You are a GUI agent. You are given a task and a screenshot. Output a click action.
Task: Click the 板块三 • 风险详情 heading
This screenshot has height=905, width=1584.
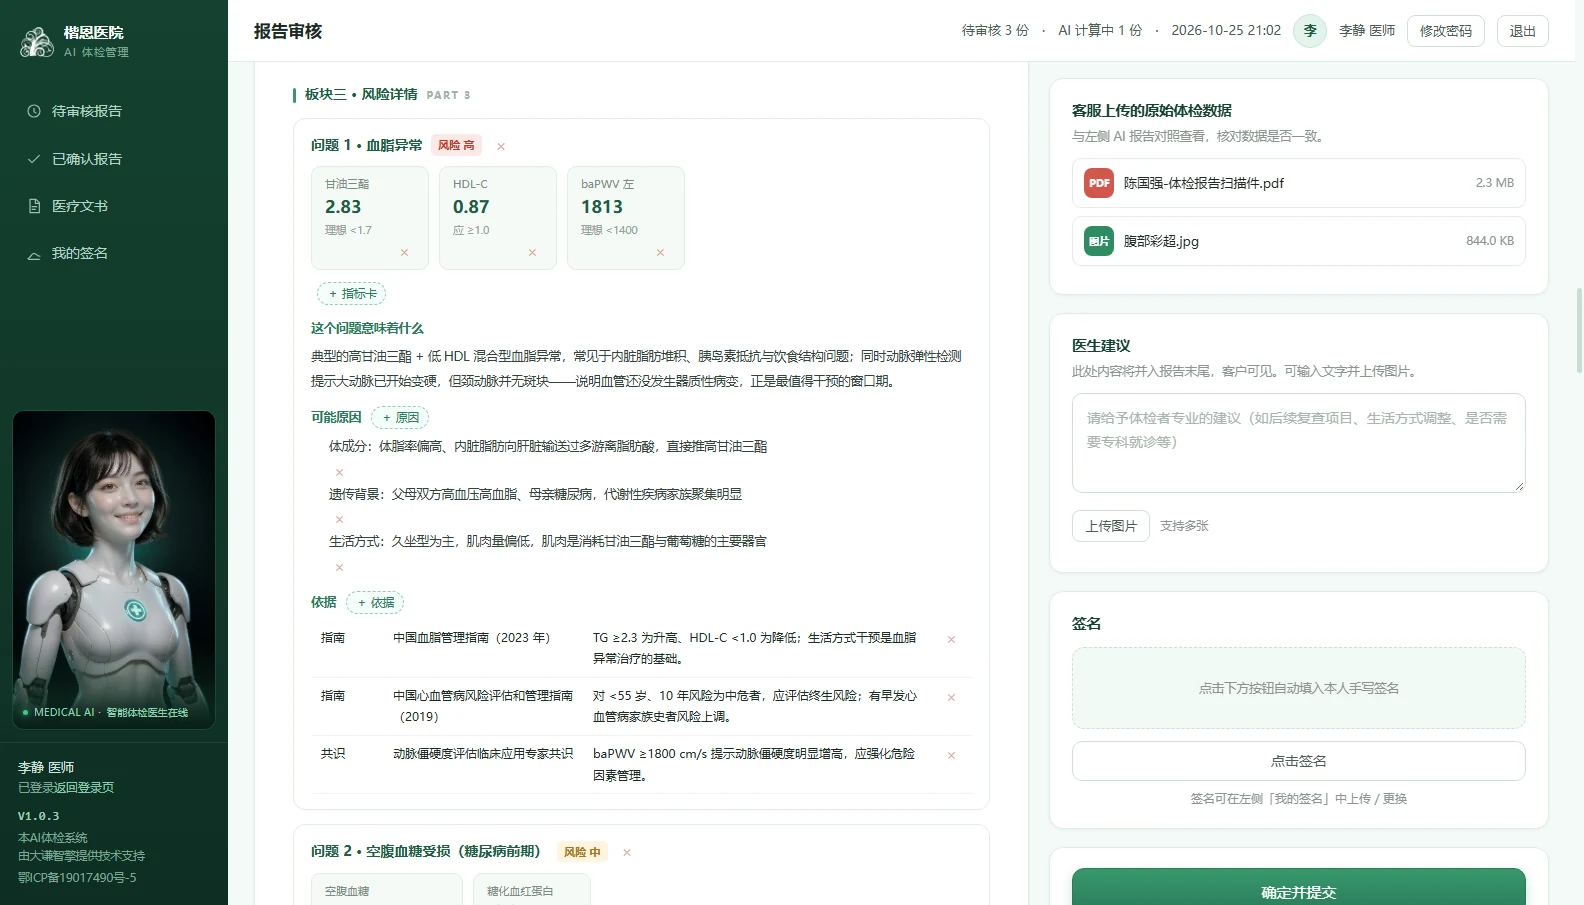(361, 94)
